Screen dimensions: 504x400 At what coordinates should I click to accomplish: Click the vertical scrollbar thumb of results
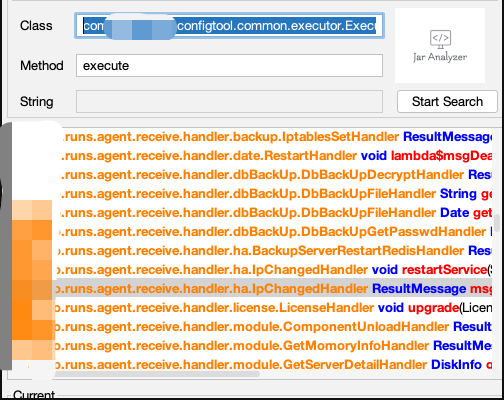[497, 223]
